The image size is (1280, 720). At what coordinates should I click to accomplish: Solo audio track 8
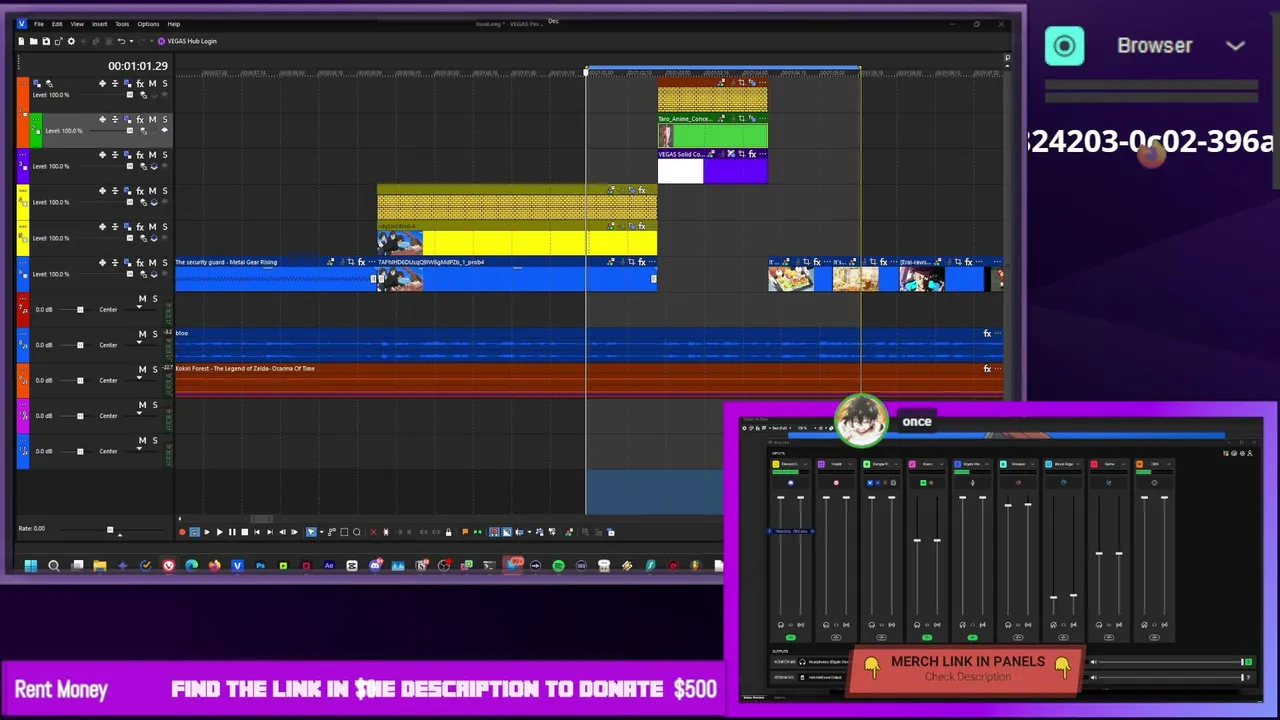click(x=155, y=334)
